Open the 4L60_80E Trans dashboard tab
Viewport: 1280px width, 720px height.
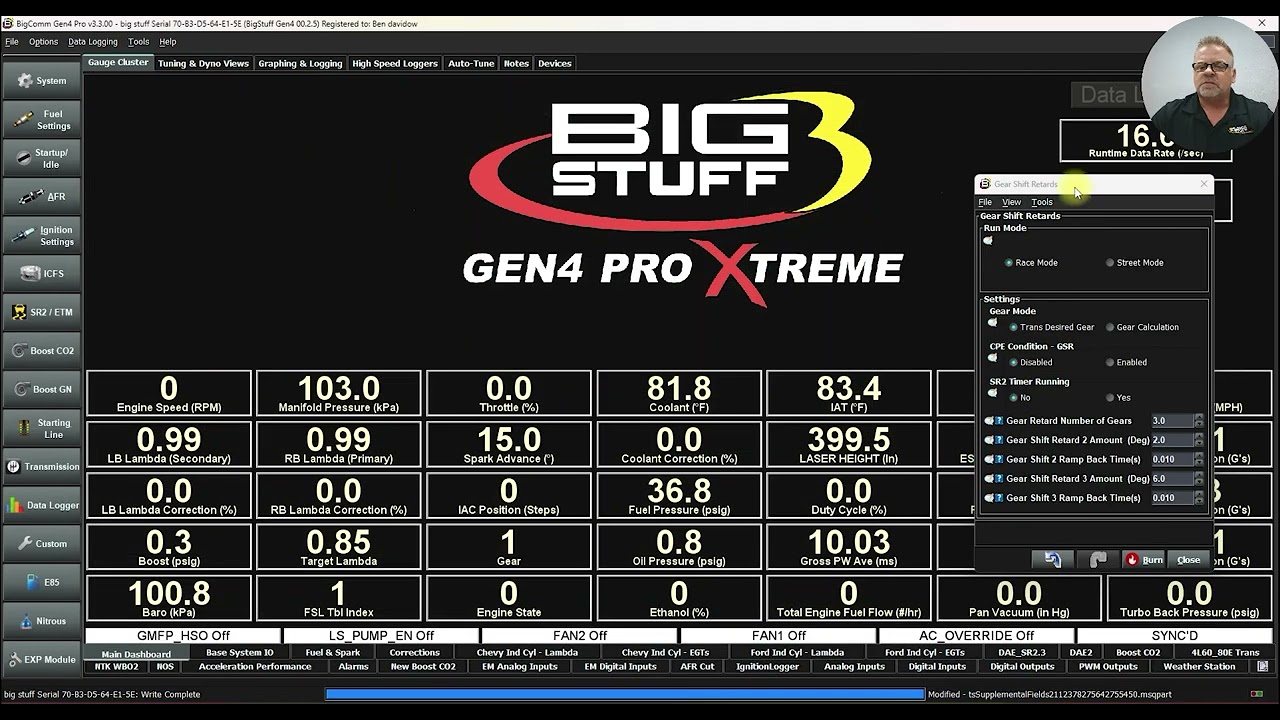coord(1225,653)
